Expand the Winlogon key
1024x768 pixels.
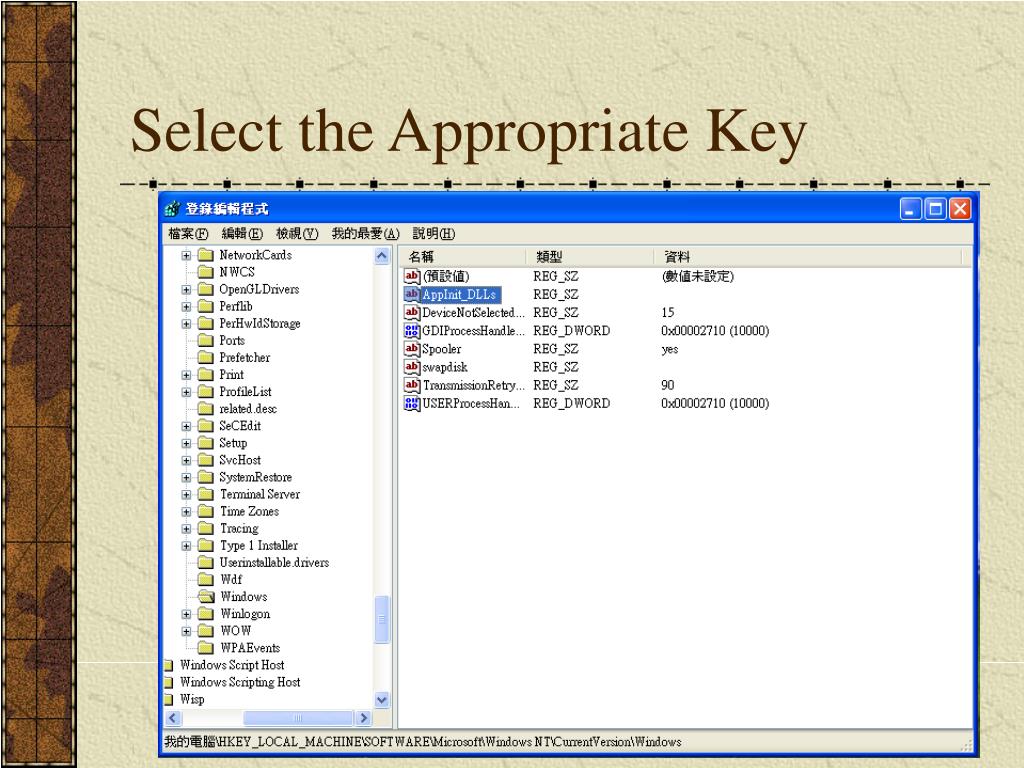186,614
